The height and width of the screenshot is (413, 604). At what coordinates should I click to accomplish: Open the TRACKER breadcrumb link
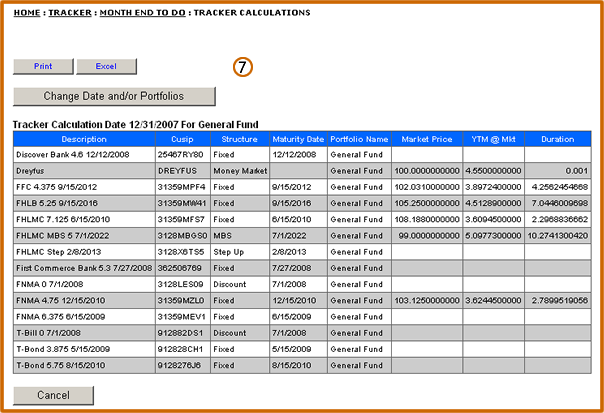pos(70,13)
